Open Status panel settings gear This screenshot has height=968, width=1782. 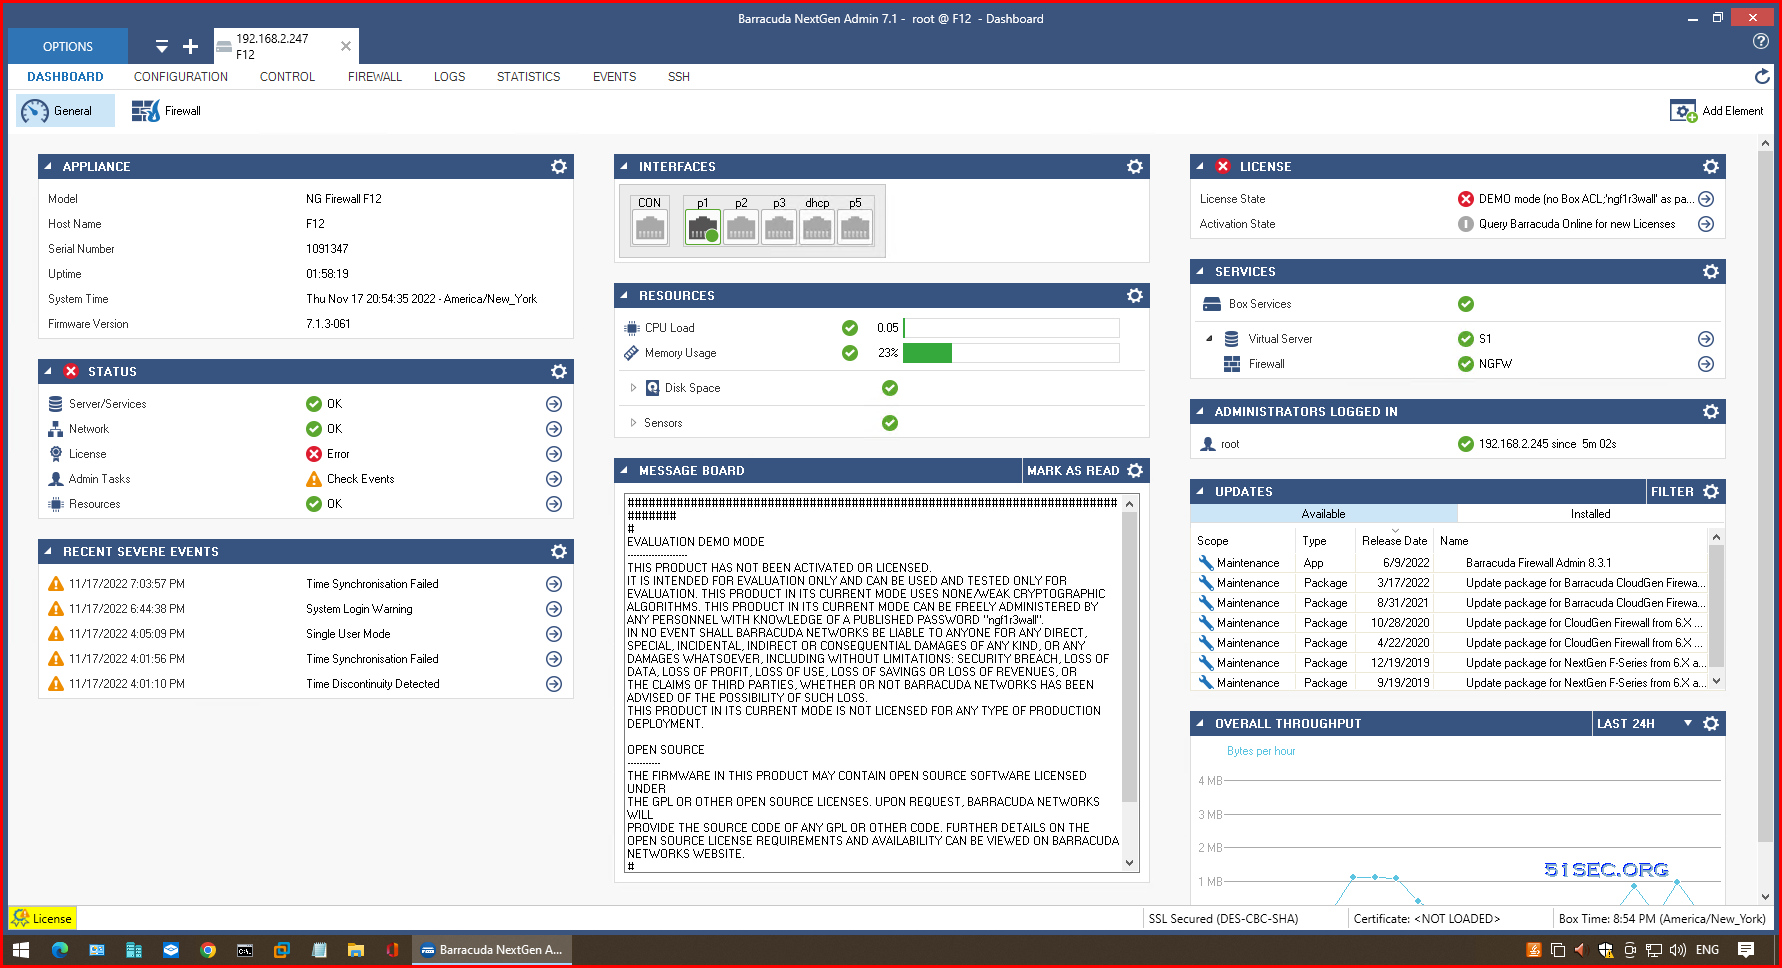pyautogui.click(x=559, y=372)
